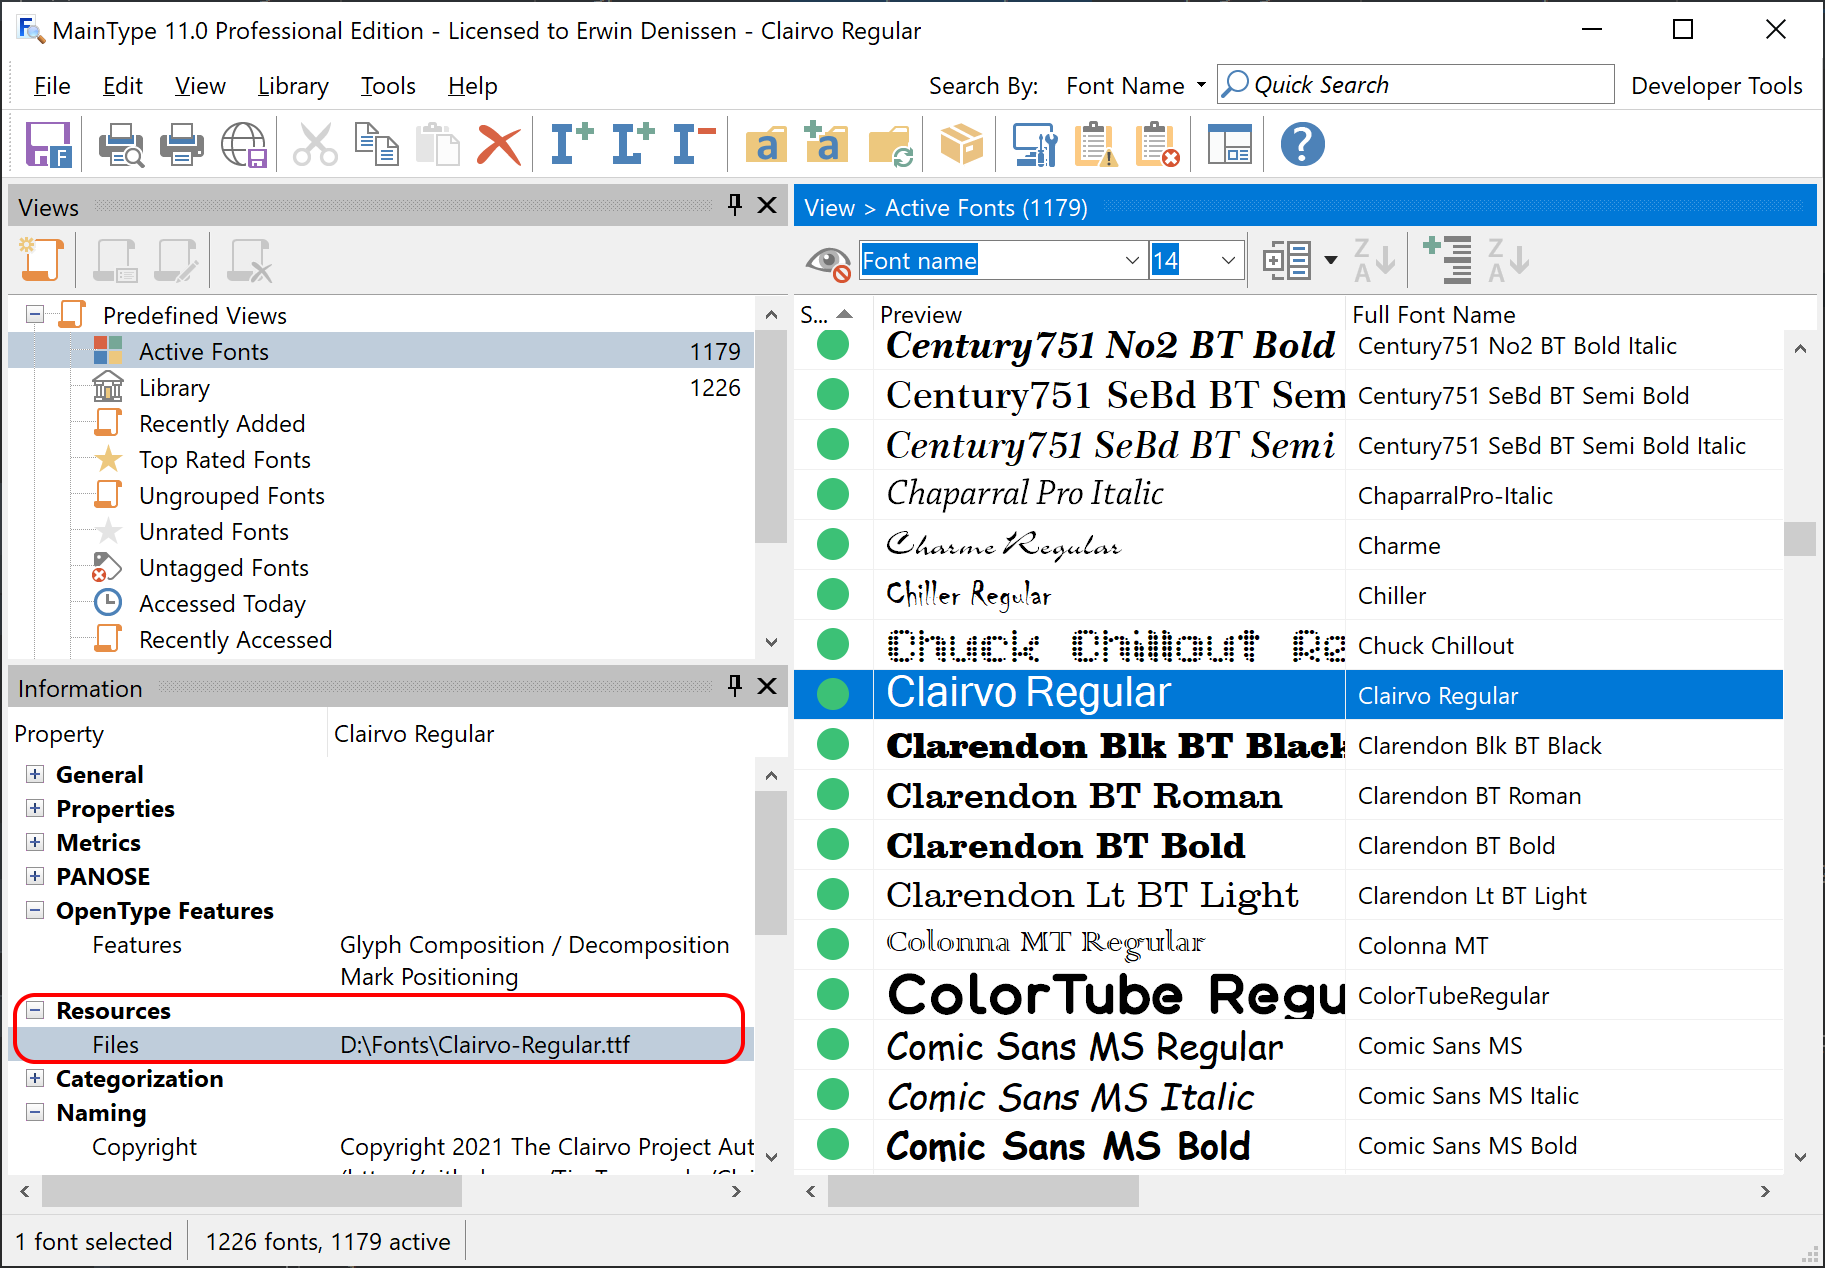The width and height of the screenshot is (1825, 1268).
Task: Collapse the OpenType Features group
Action: [x=35, y=910]
